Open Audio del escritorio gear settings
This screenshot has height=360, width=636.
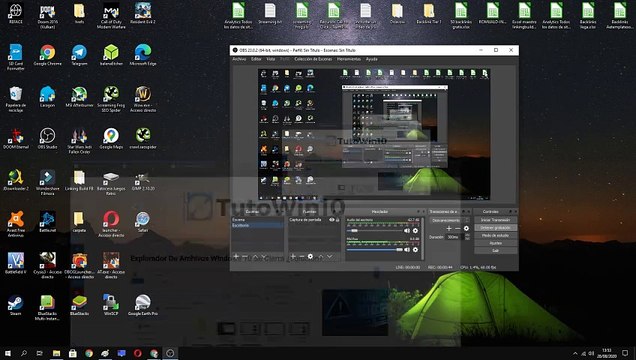click(x=415, y=230)
